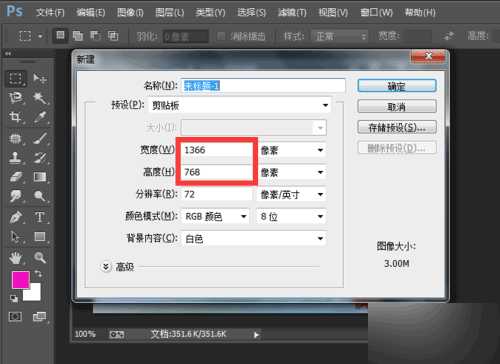Open the color mode dropdown RGB 颜色
The height and width of the screenshot is (364, 500).
(x=216, y=216)
